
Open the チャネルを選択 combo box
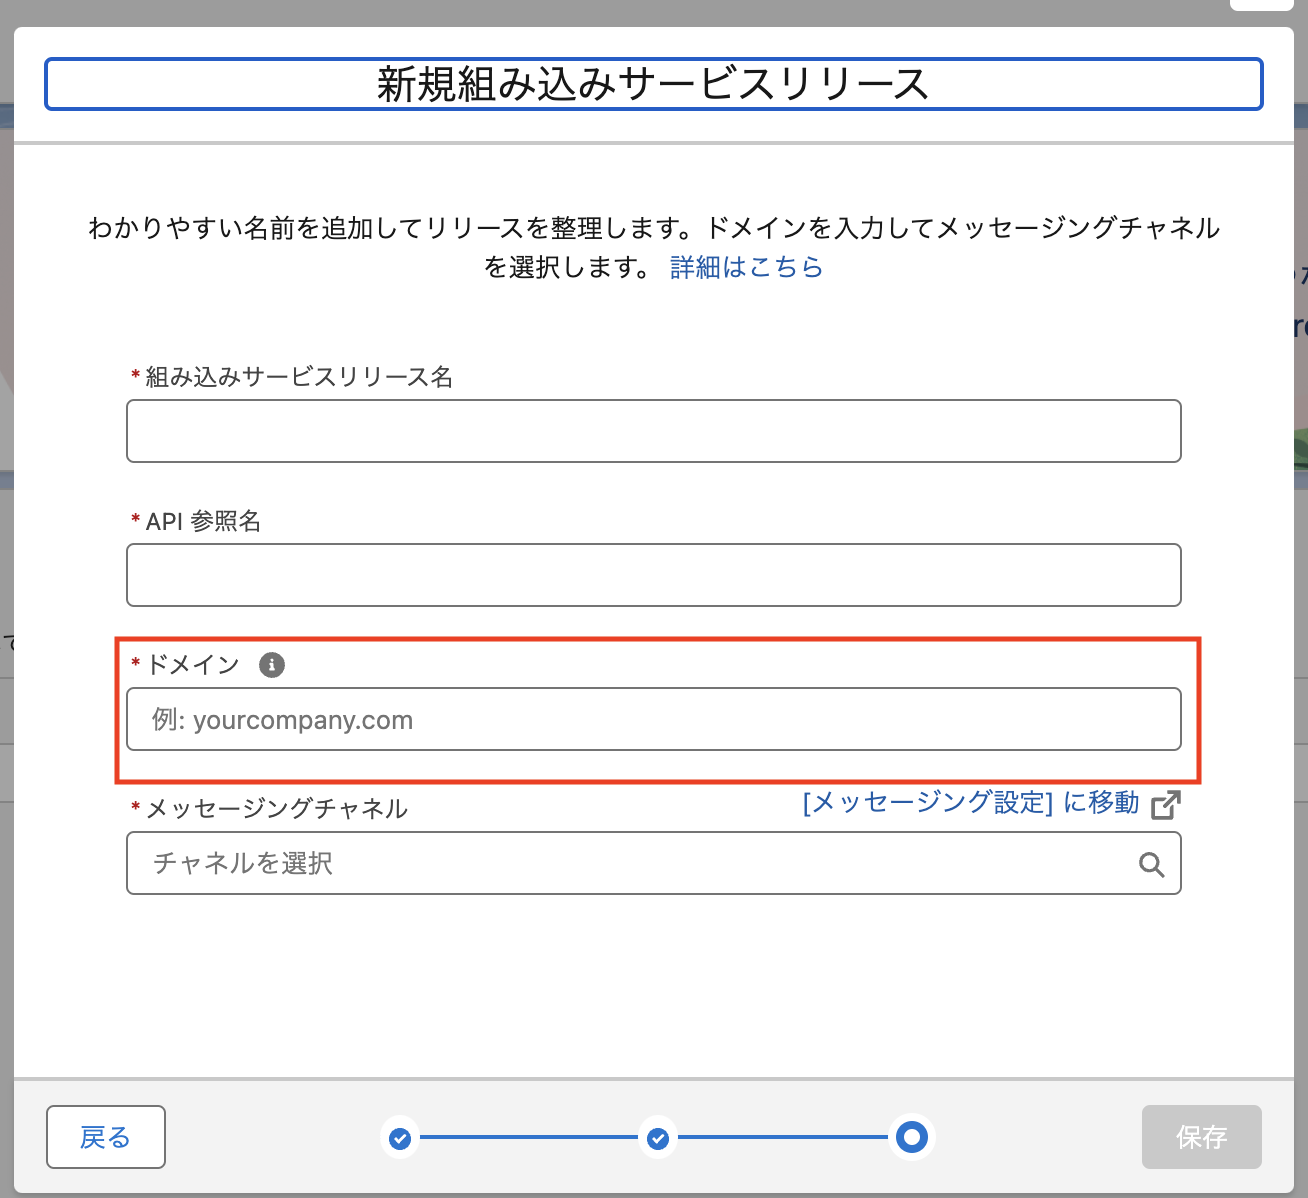click(654, 863)
